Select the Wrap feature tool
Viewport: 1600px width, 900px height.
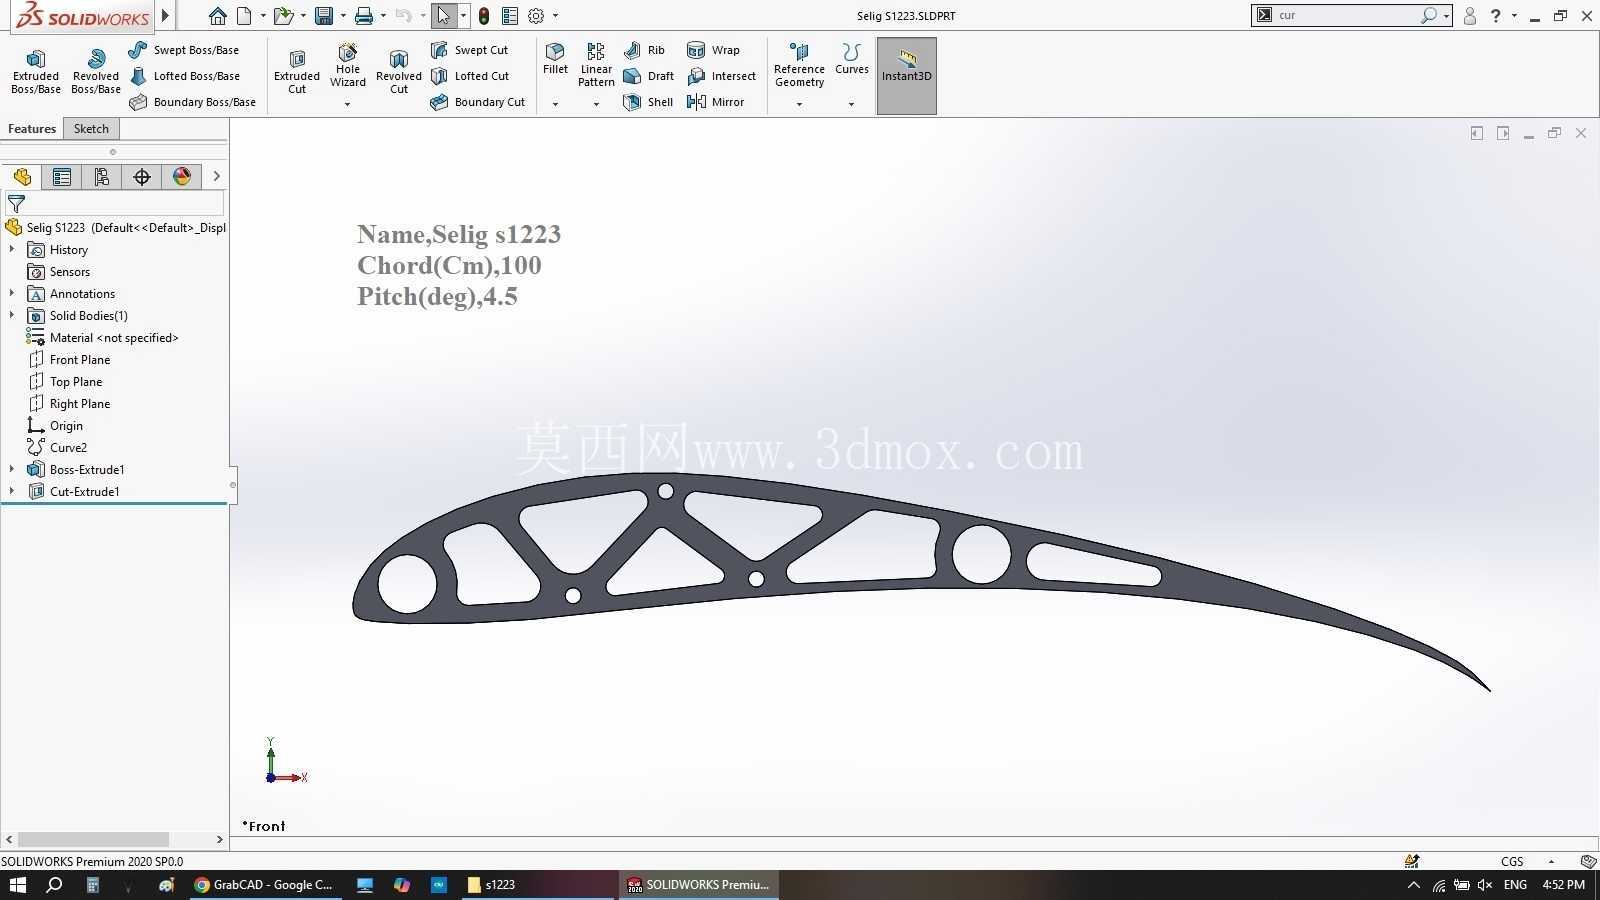713,50
